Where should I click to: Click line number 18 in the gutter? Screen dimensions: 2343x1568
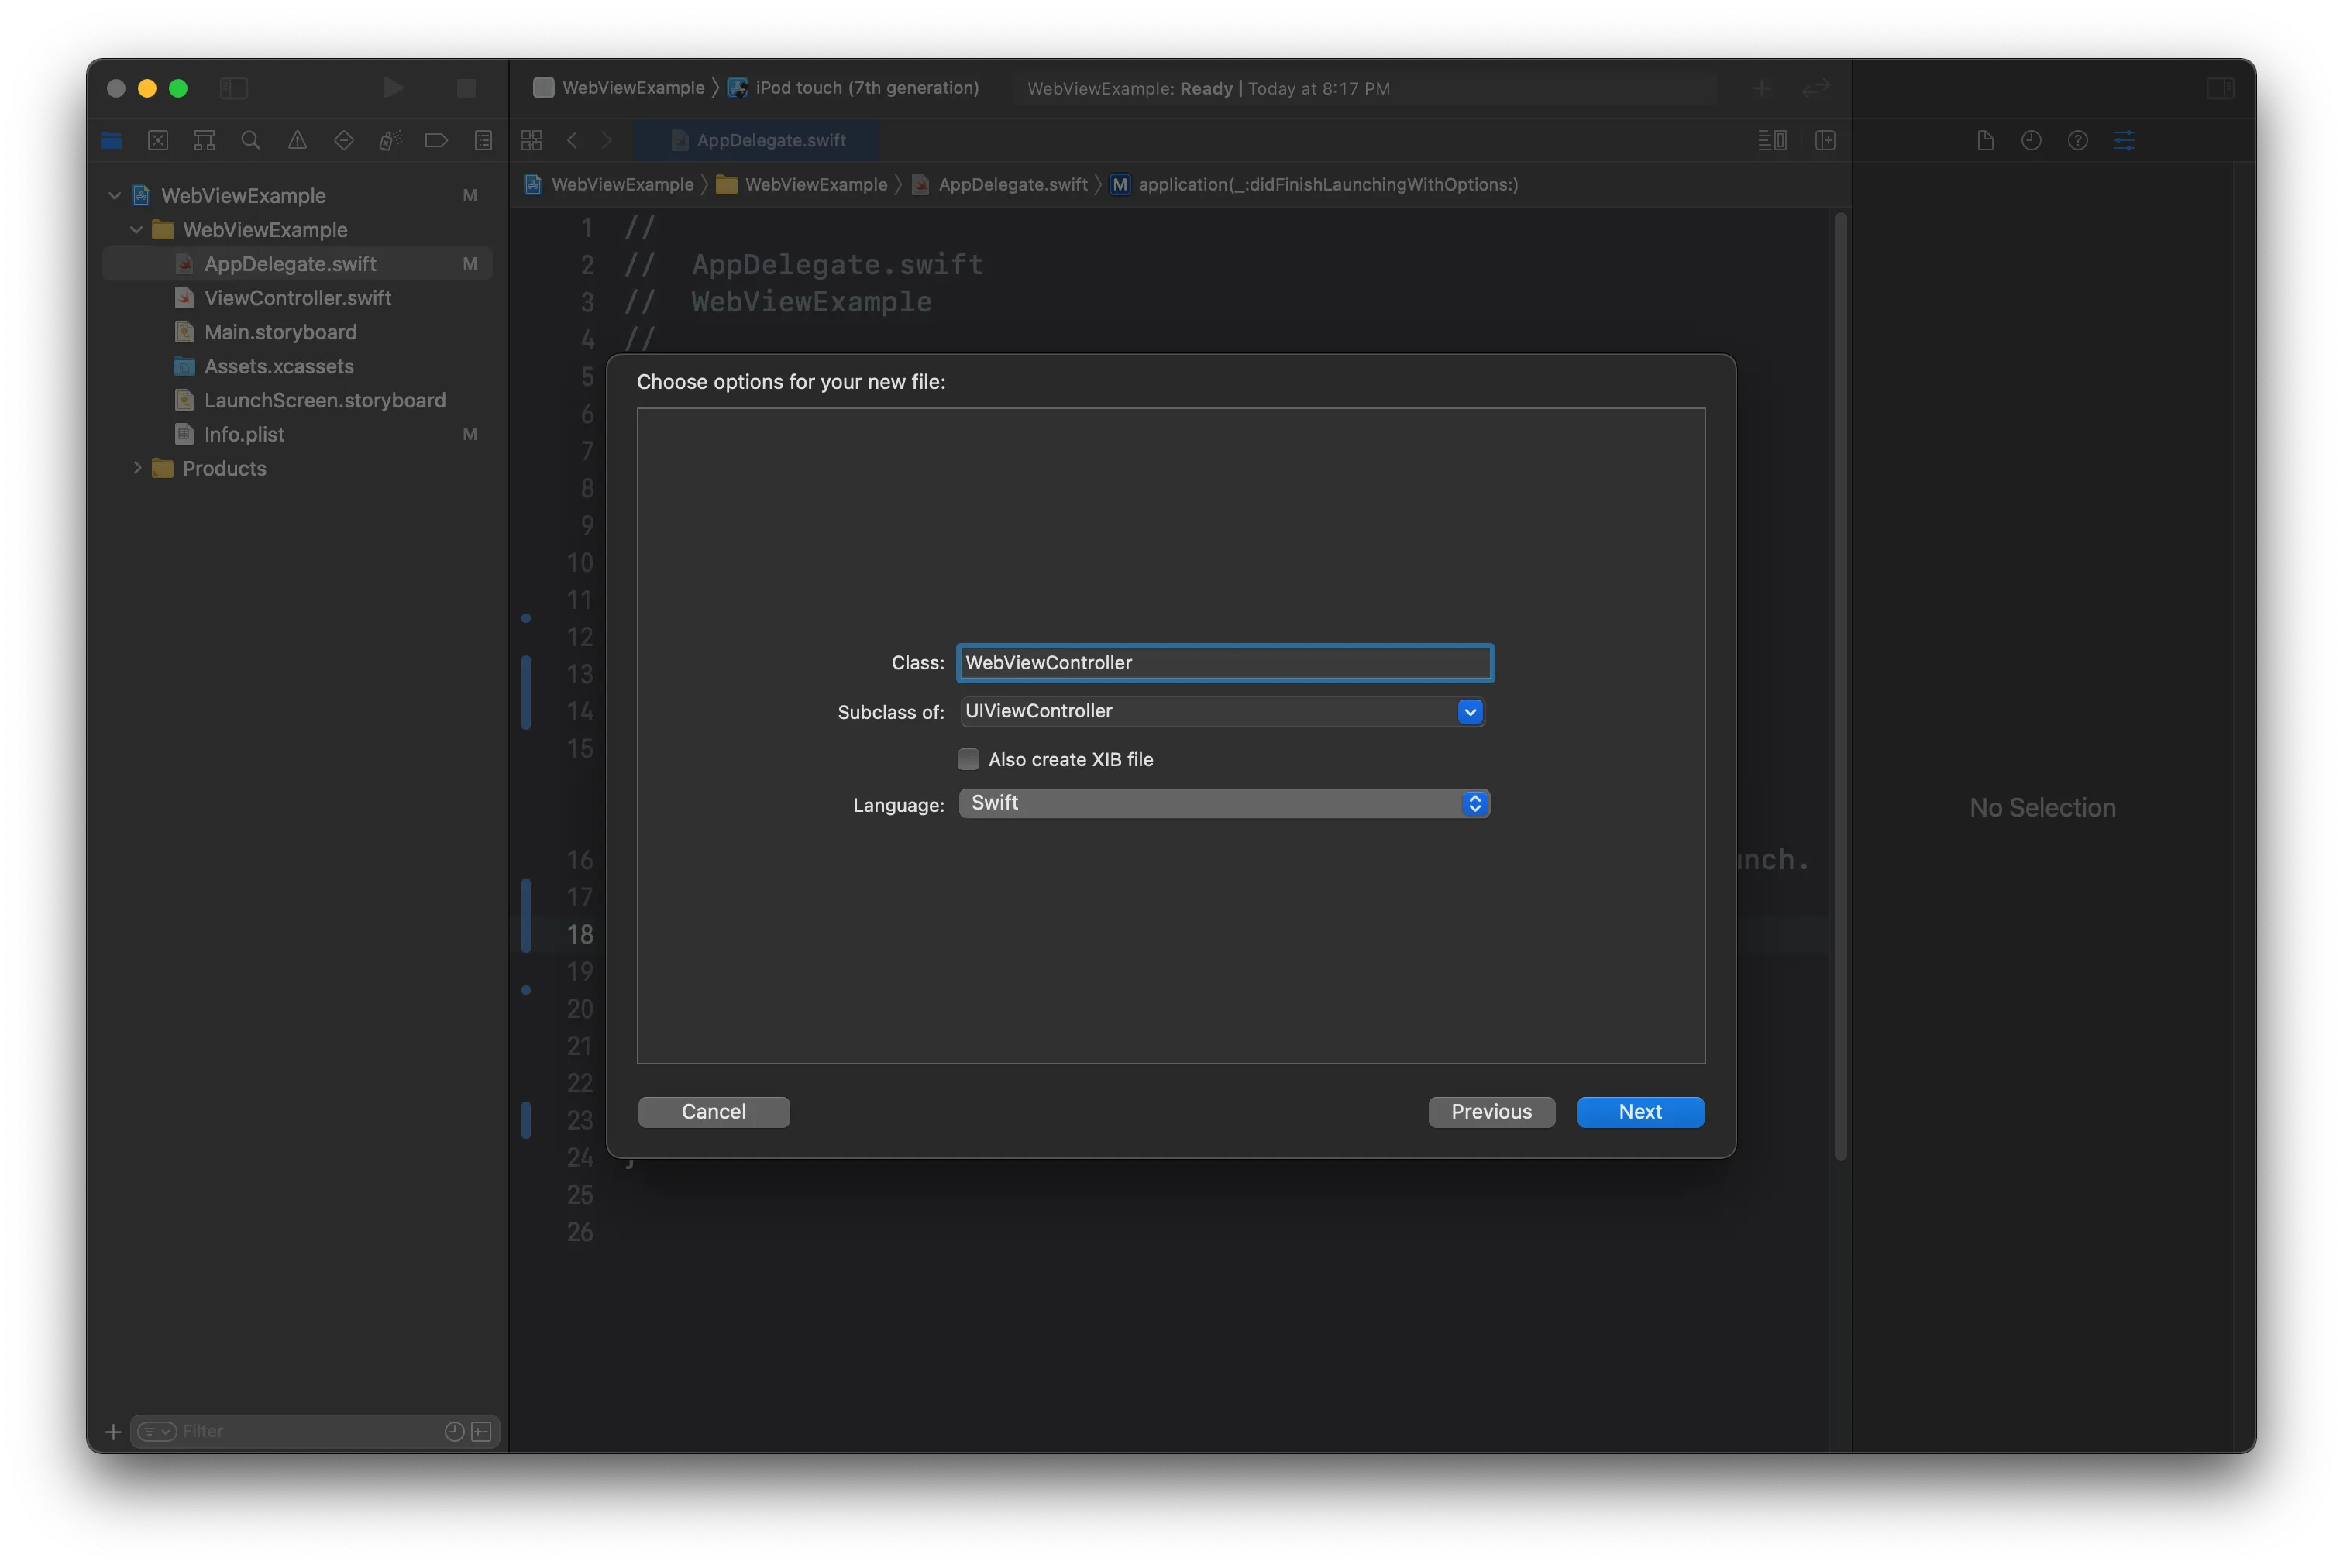580,935
